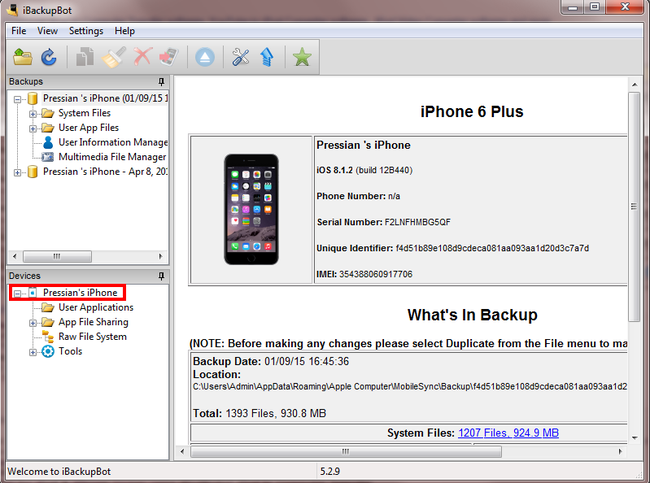Click the blue refresh toolbar icon

(x=48, y=57)
